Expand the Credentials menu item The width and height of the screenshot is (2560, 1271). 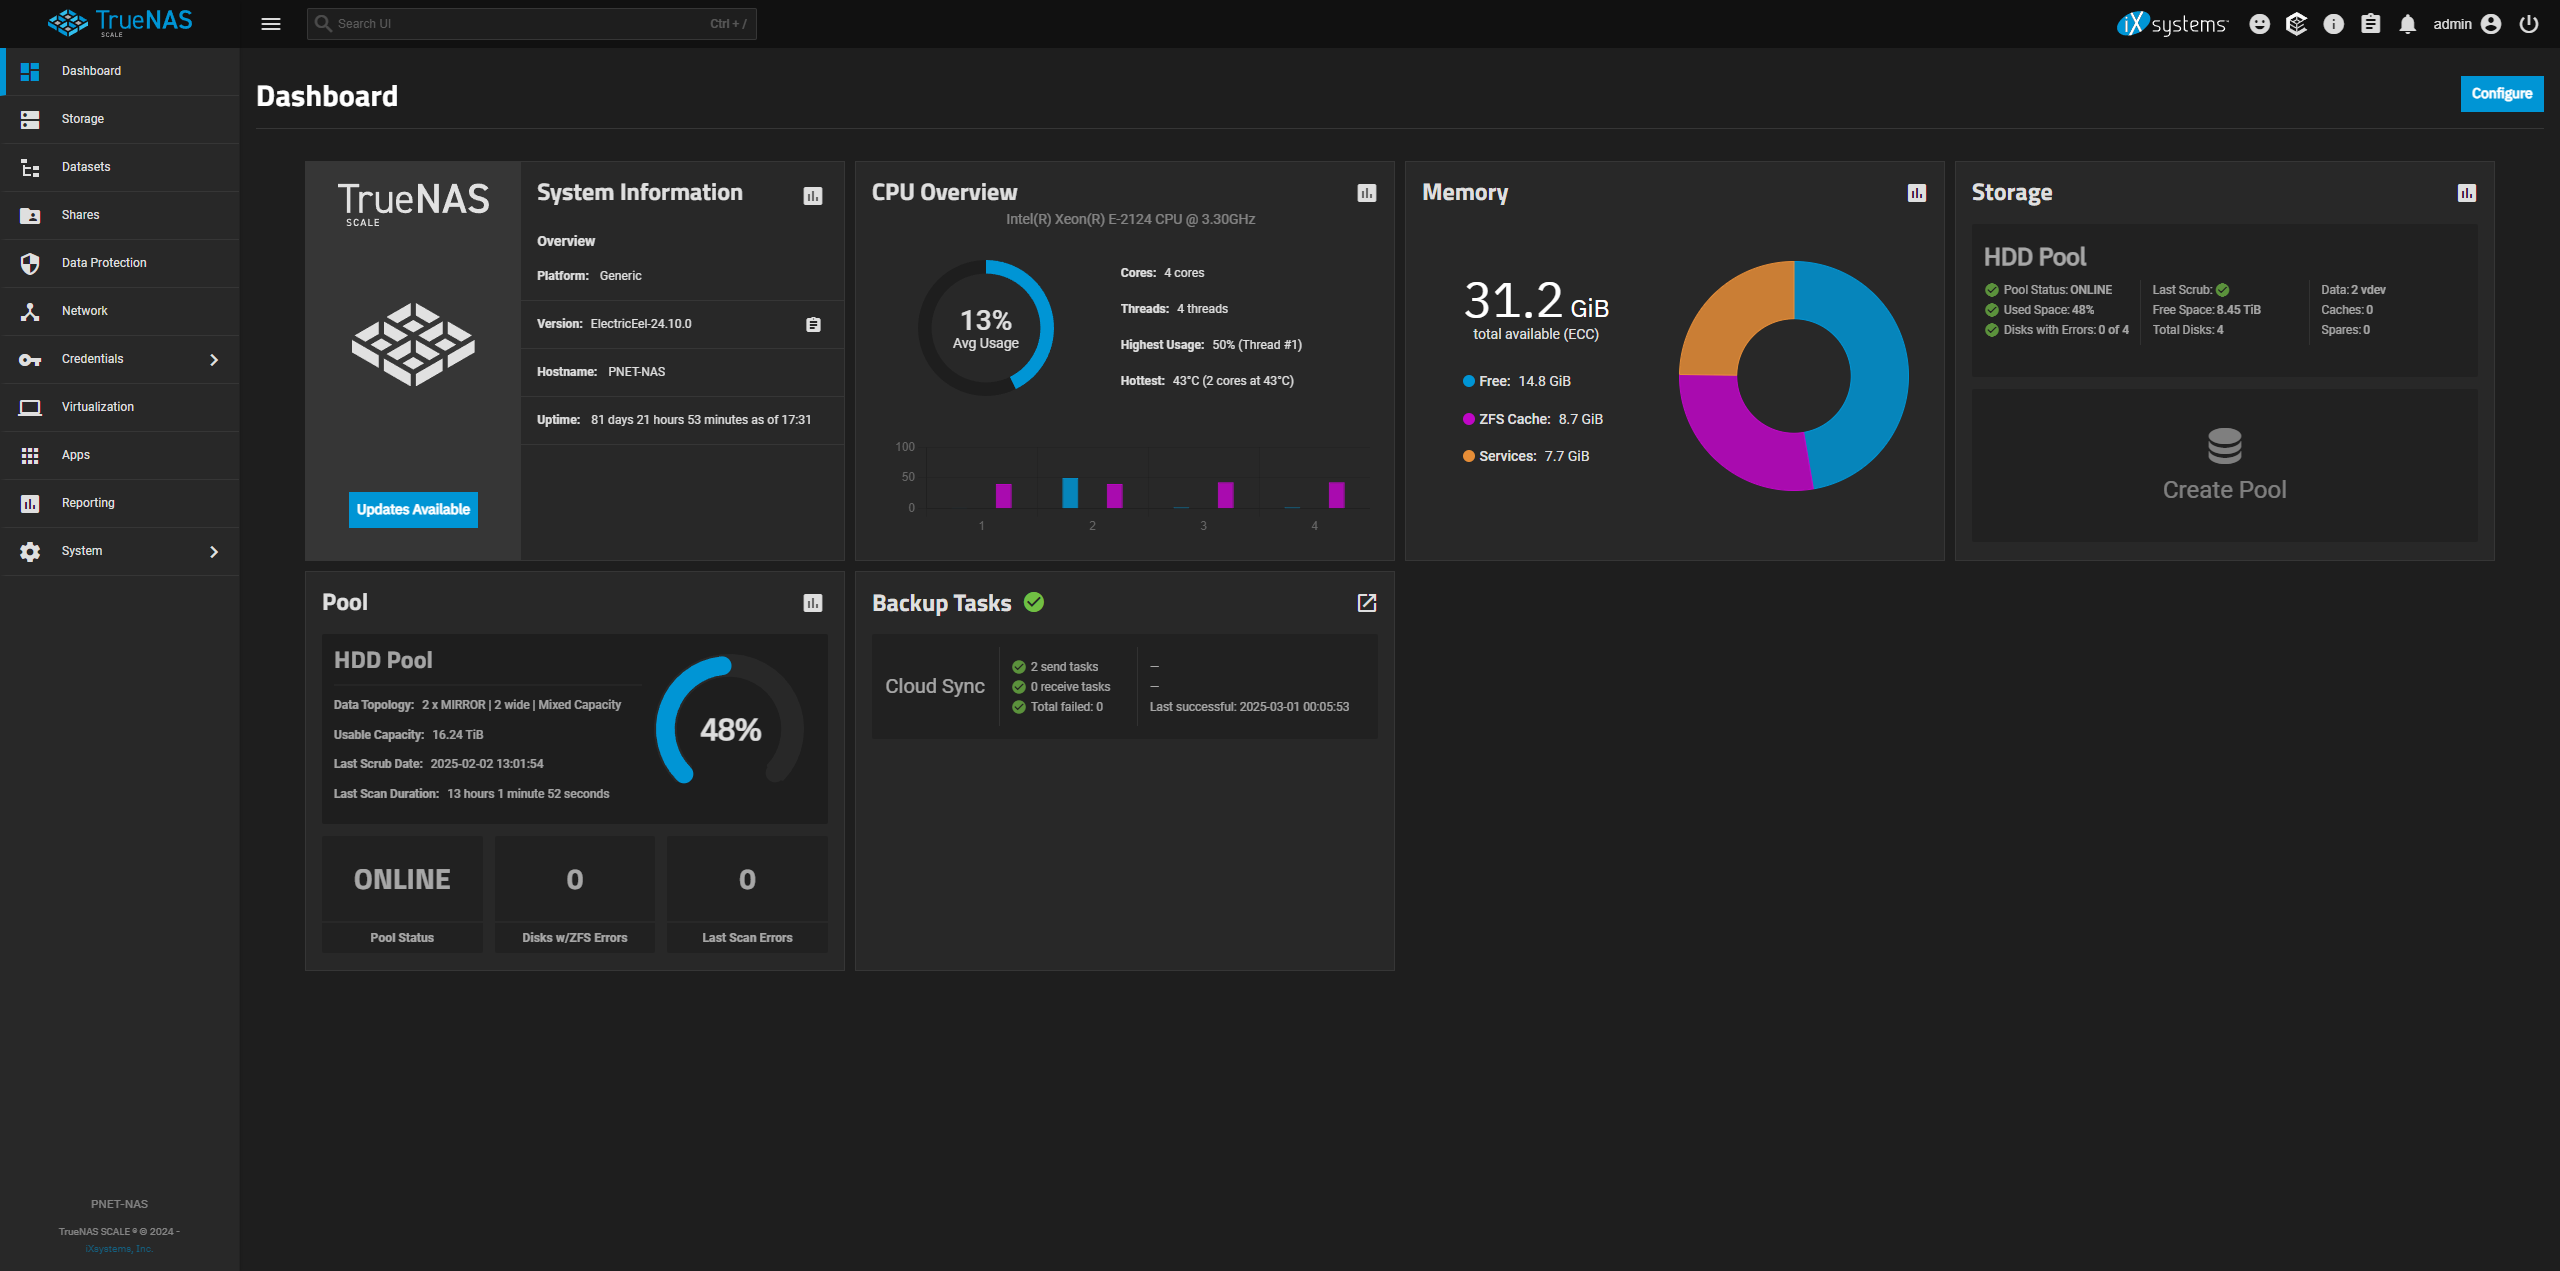(x=212, y=358)
